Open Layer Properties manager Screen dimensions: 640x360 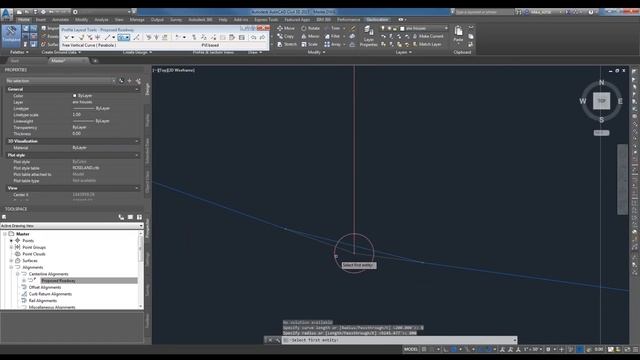[368, 36]
